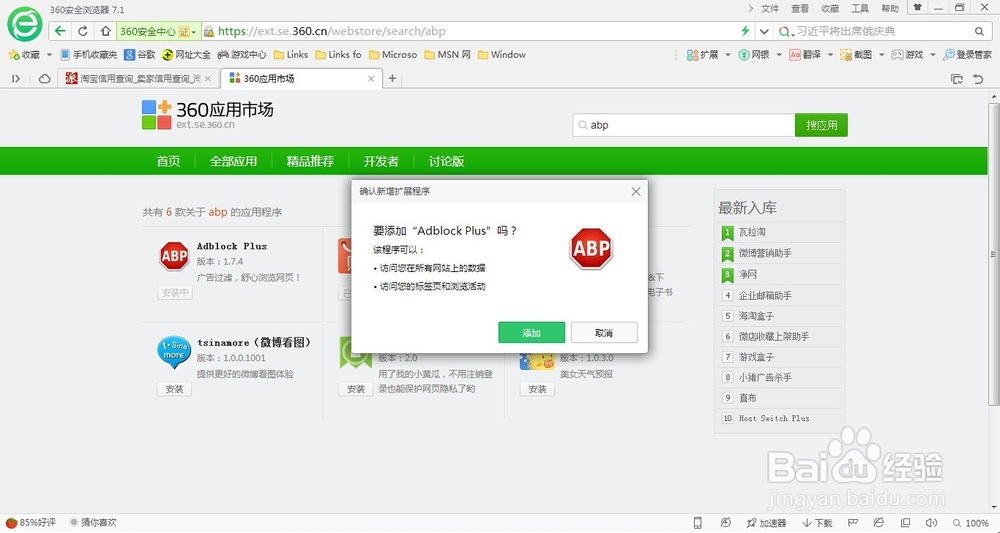This screenshot has width=1000, height=533.
Task: Open the 精品推荐 navigation item
Action: (310, 161)
